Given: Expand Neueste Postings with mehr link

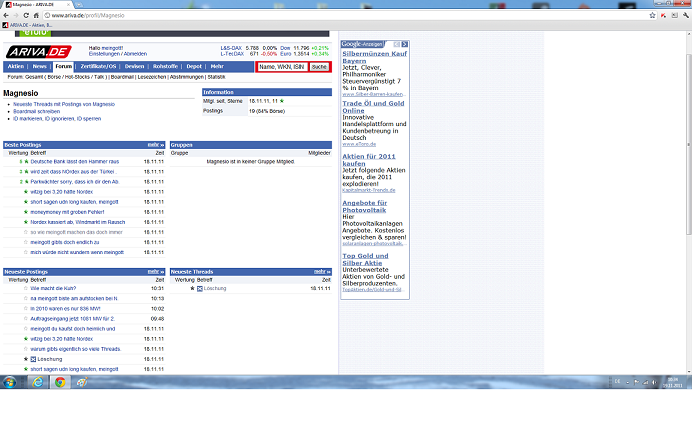Looking at the screenshot, I should [155, 272].
